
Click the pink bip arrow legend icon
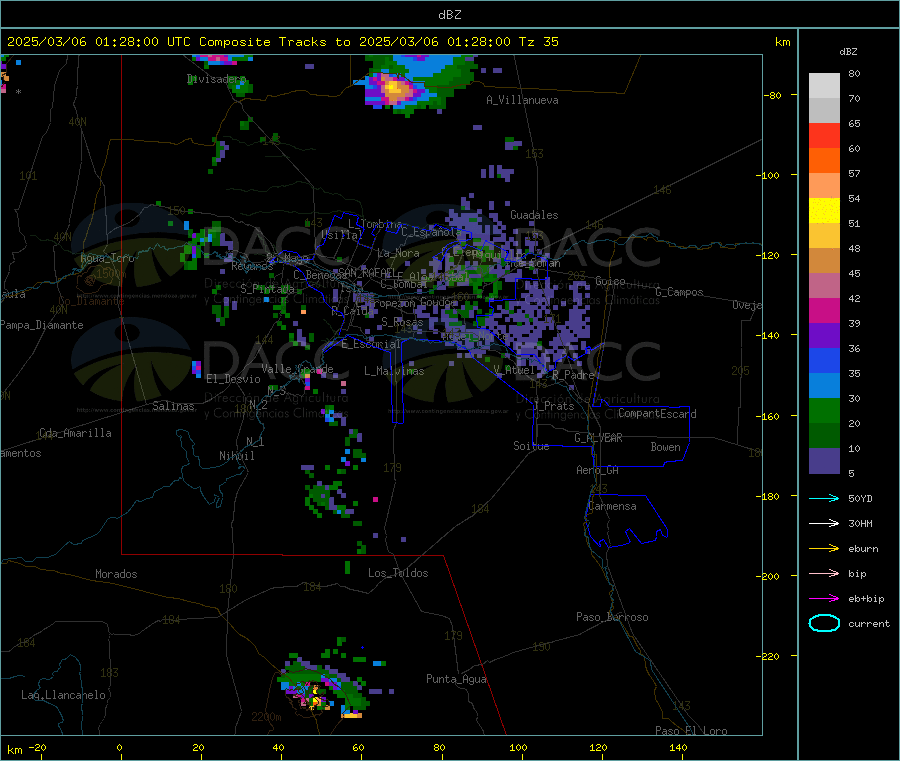824,573
